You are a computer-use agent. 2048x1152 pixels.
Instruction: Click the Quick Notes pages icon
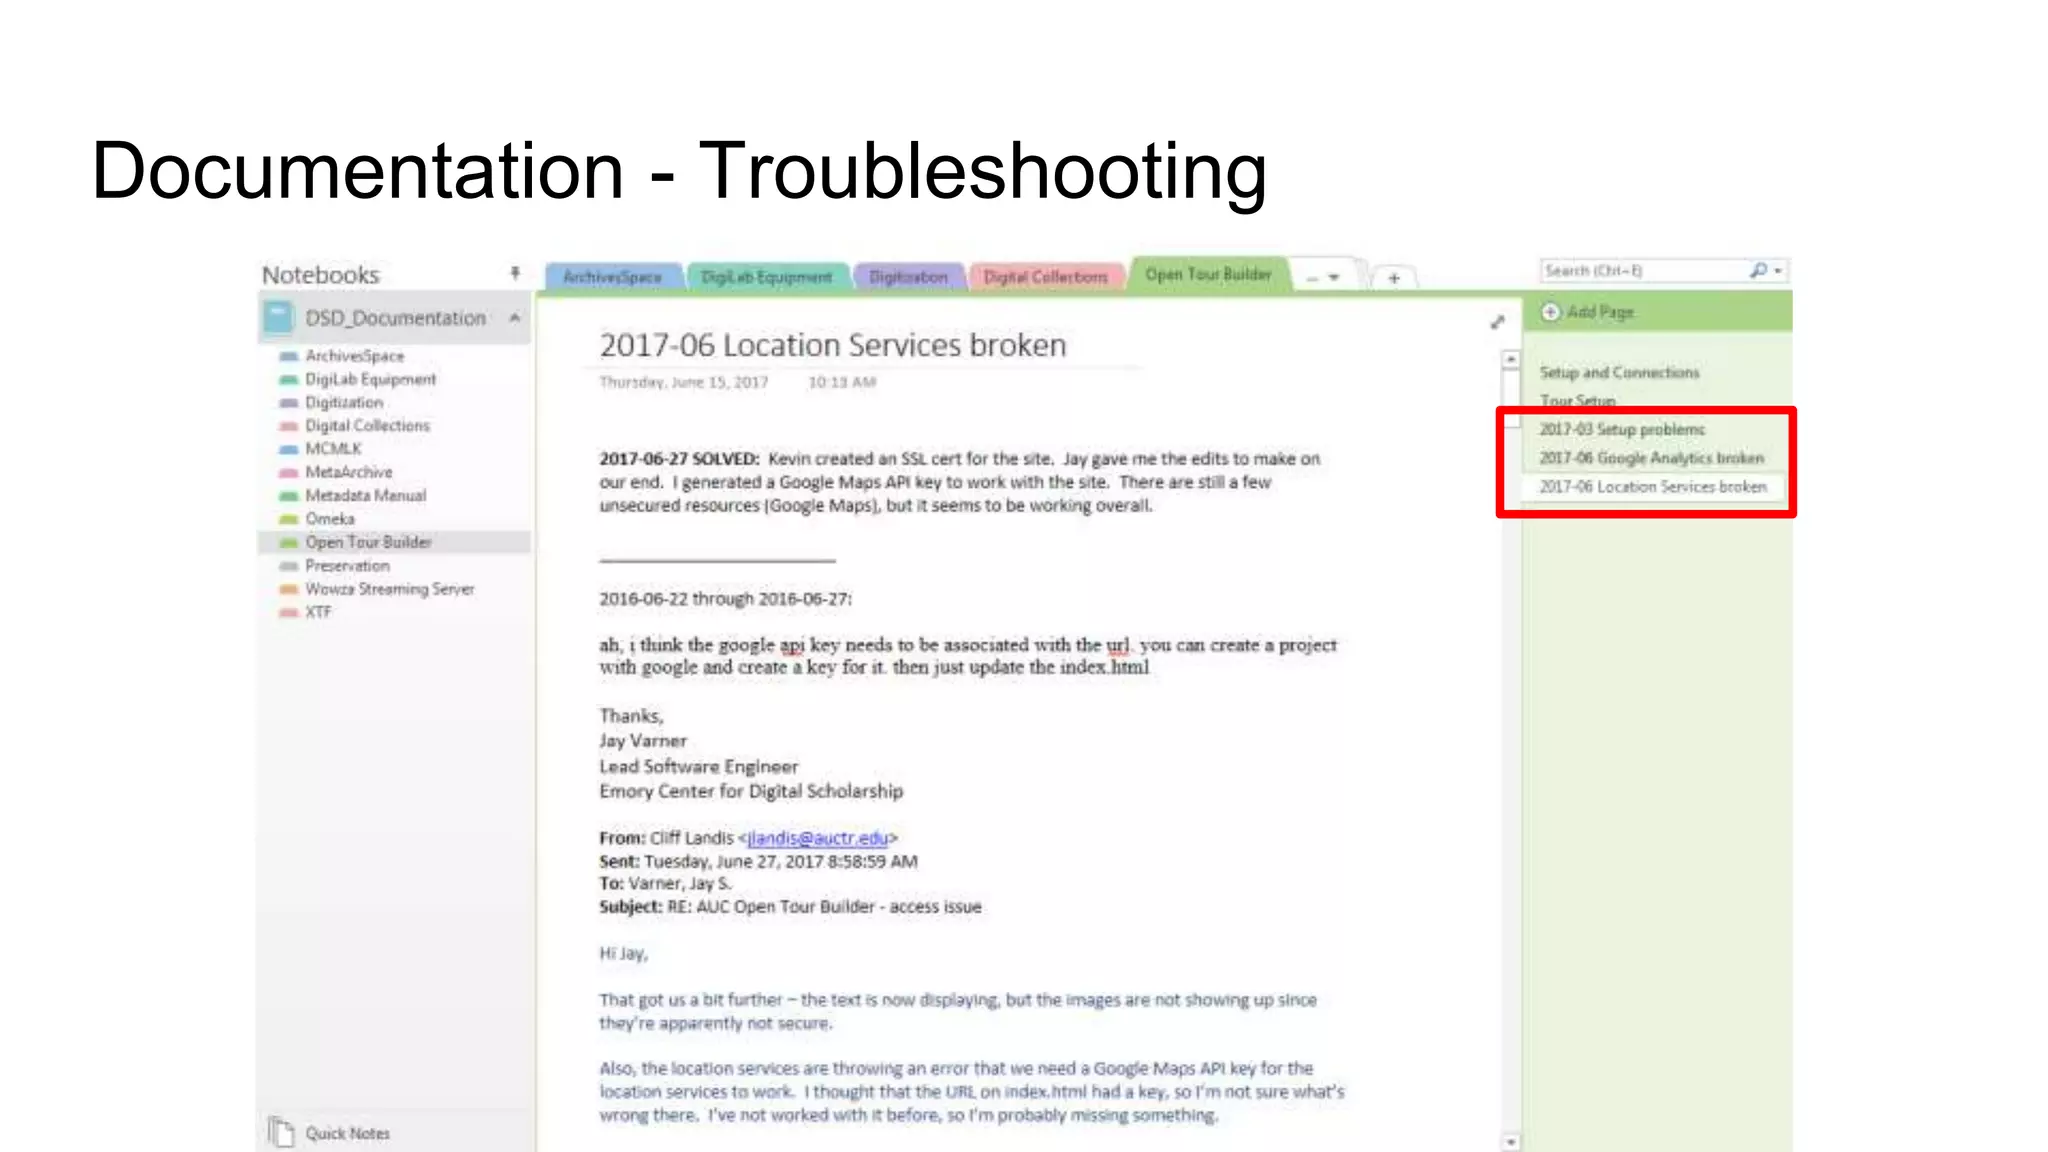281,1131
